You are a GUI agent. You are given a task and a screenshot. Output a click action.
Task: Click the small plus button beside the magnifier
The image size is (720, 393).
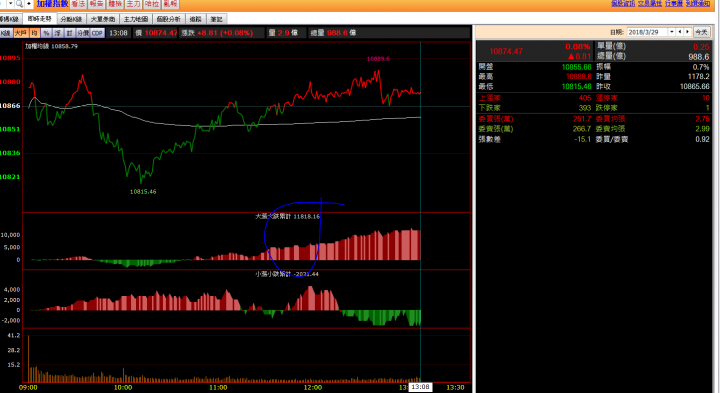pos(29,4)
